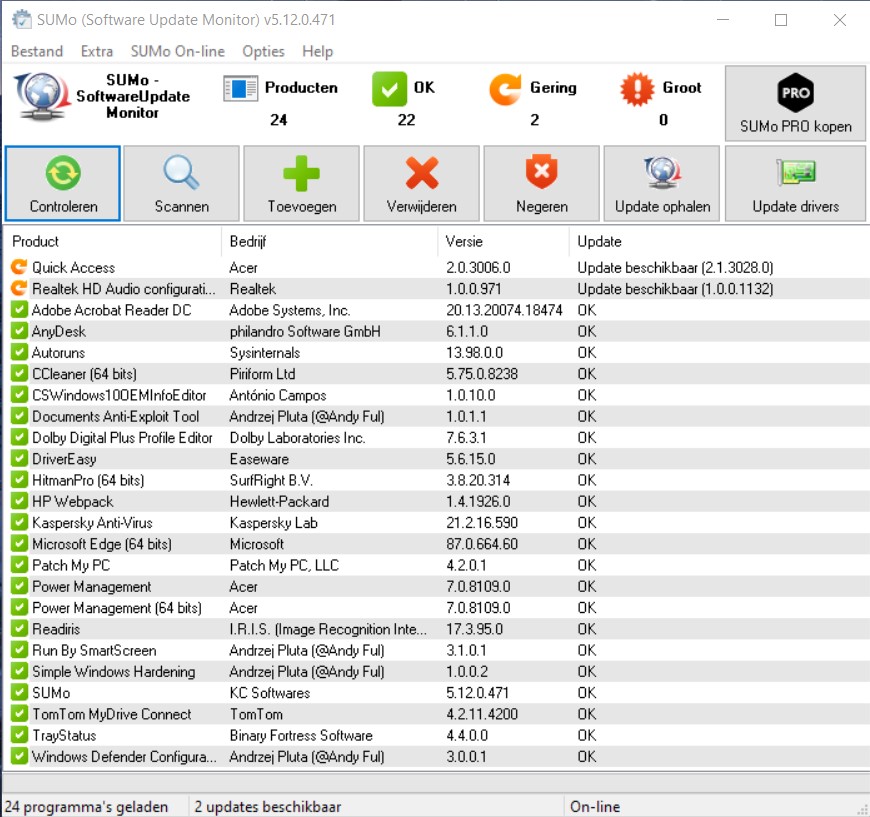Open the Extra menu
870x817 pixels.
(x=97, y=51)
